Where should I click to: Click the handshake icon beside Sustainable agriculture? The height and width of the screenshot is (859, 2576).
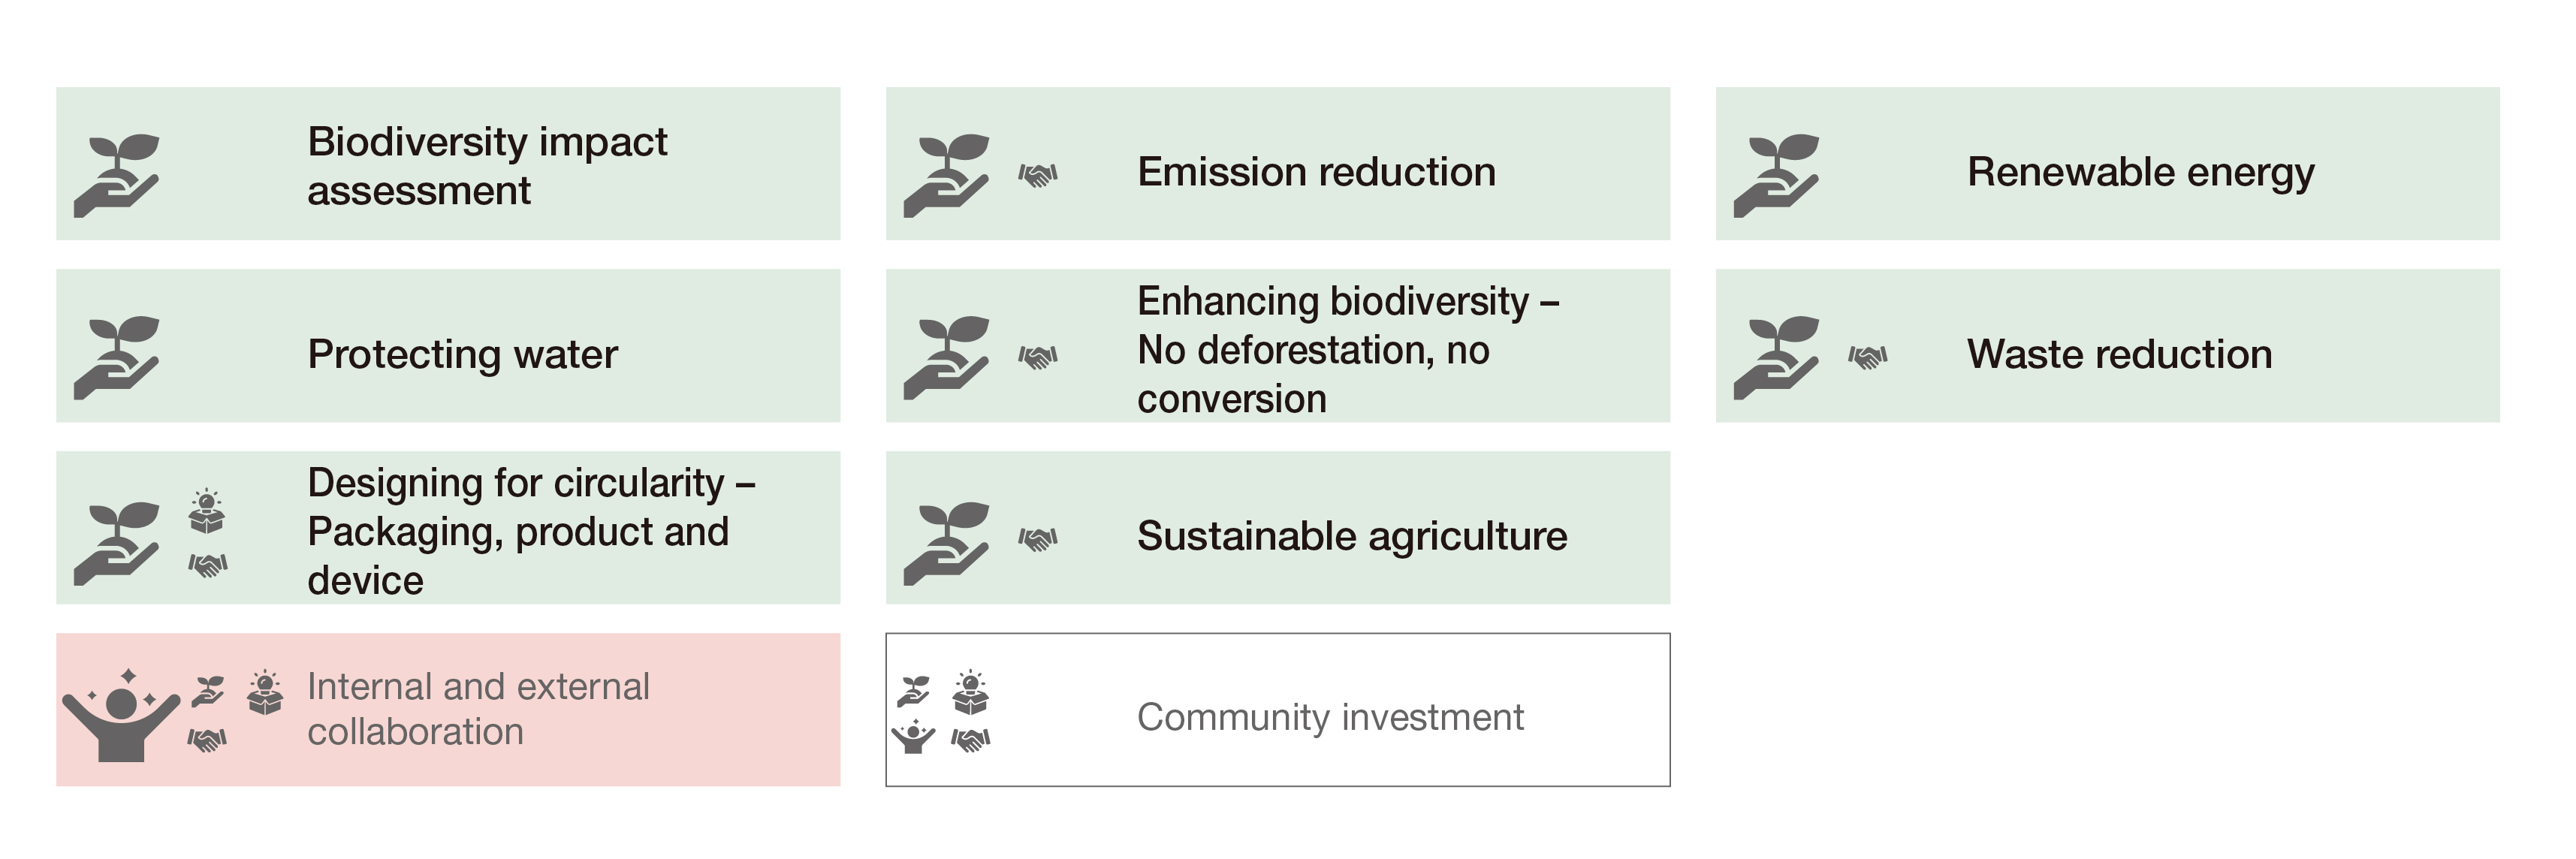coord(1038,540)
